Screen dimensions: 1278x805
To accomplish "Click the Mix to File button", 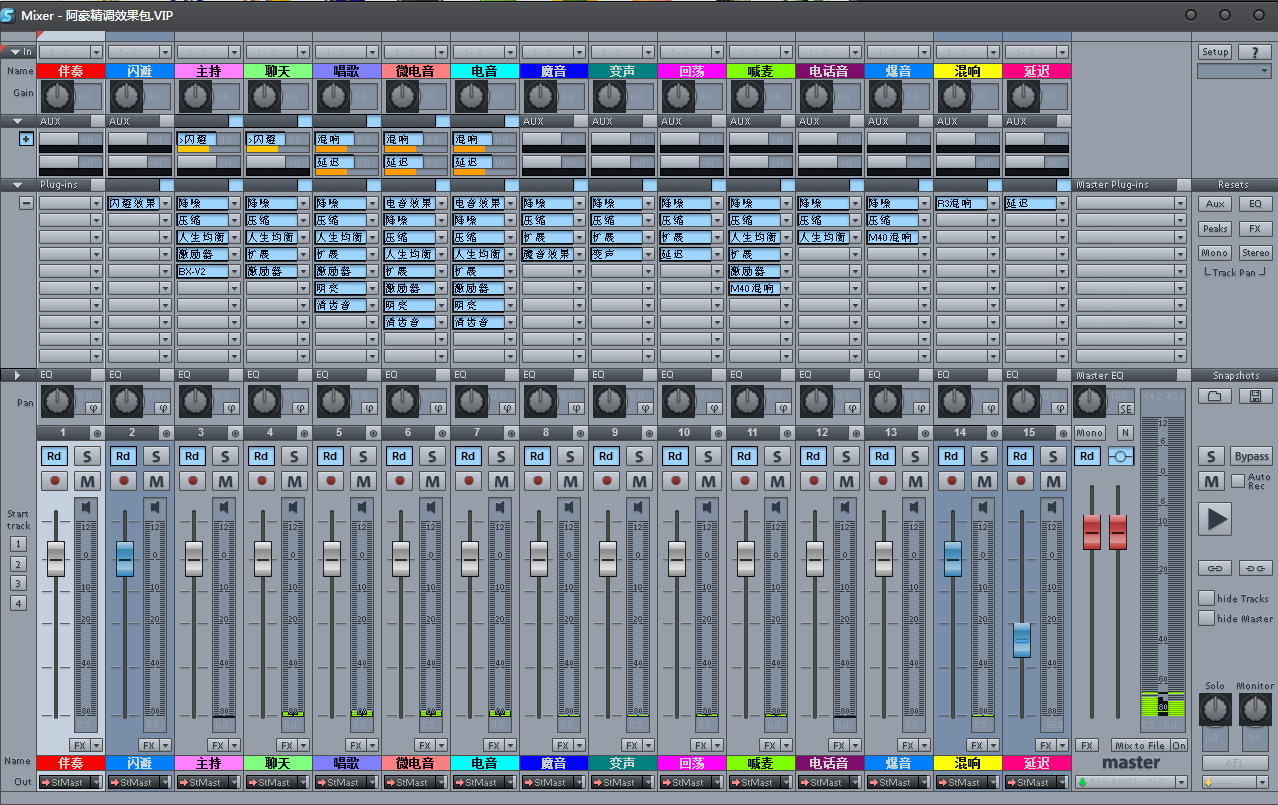I will pos(1140,745).
